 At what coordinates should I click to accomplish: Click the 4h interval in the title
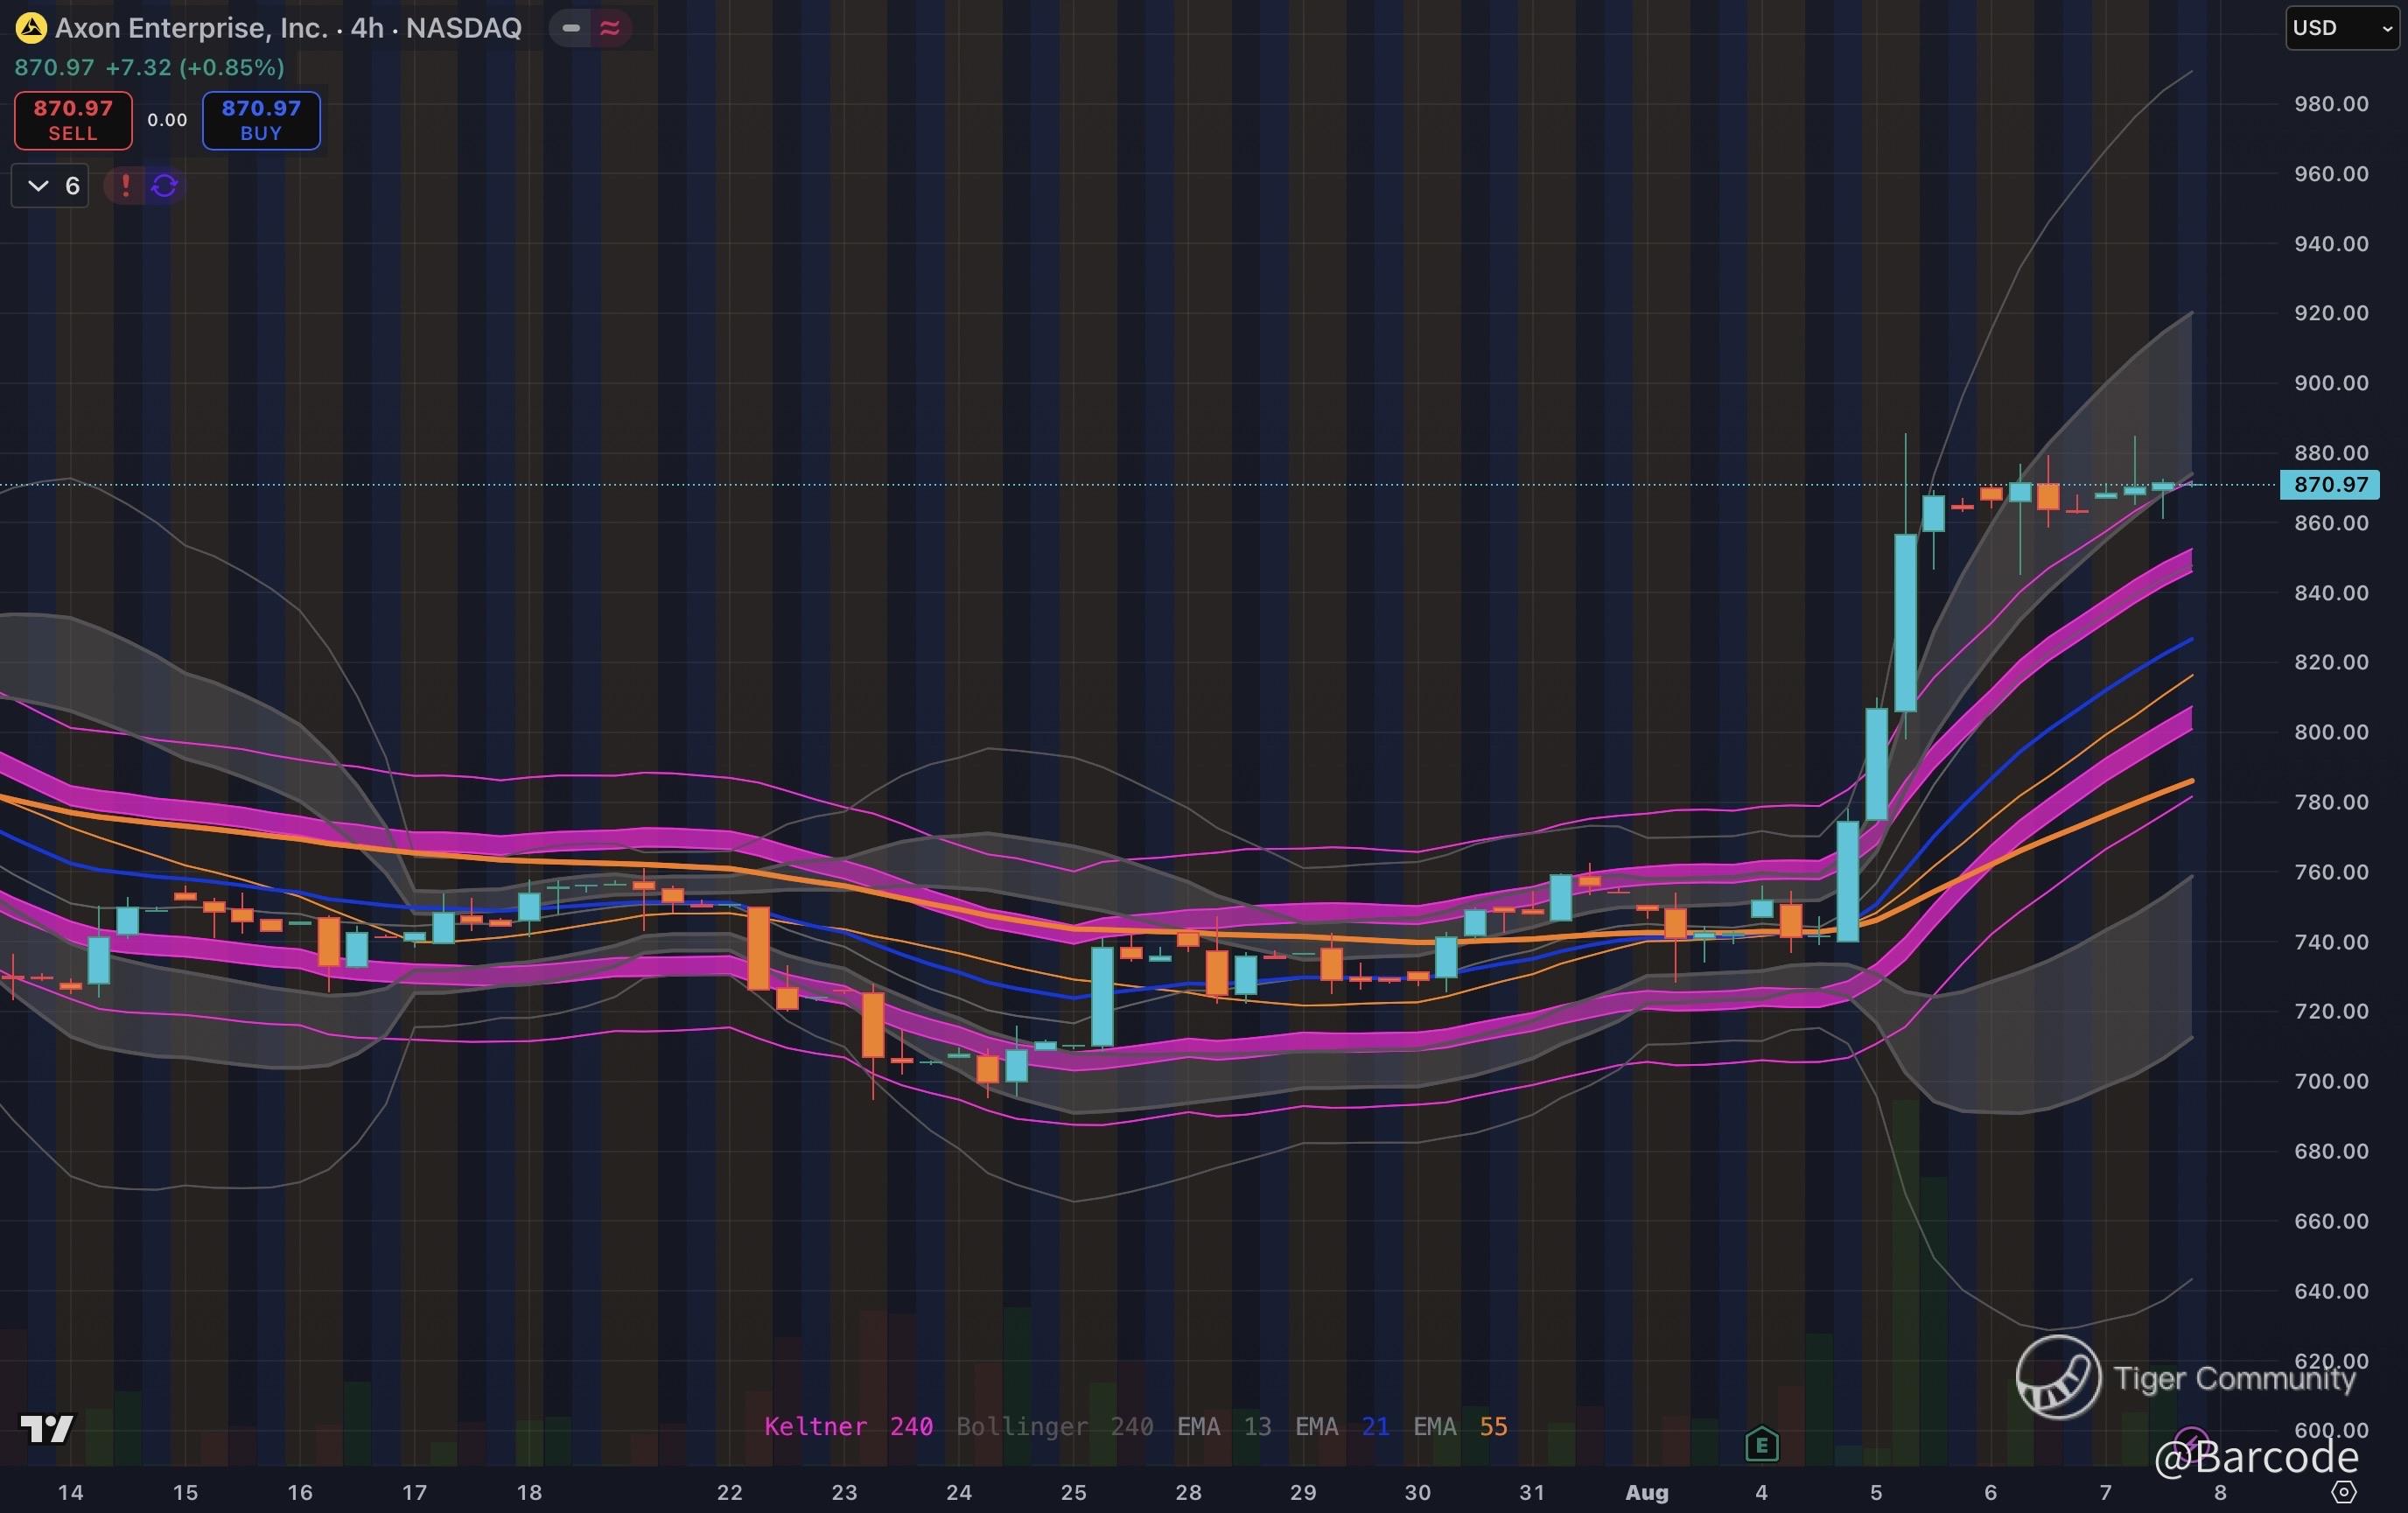(367, 28)
